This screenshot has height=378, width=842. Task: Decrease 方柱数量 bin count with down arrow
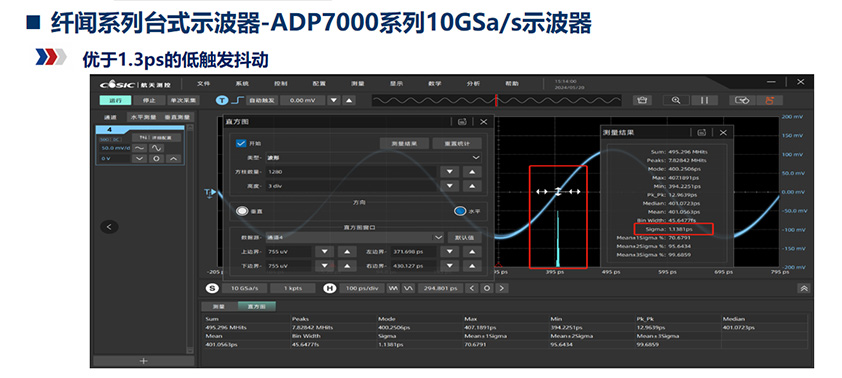tap(449, 172)
